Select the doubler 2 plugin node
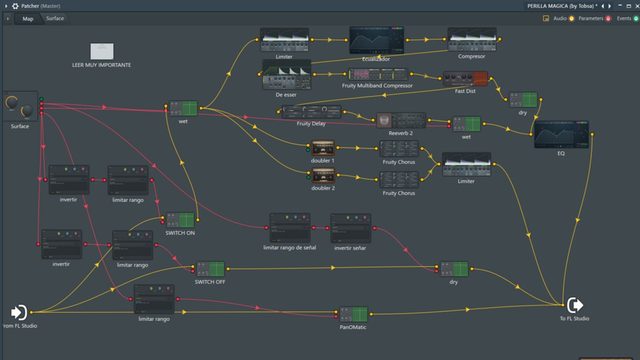The image size is (640, 360). coord(323,176)
